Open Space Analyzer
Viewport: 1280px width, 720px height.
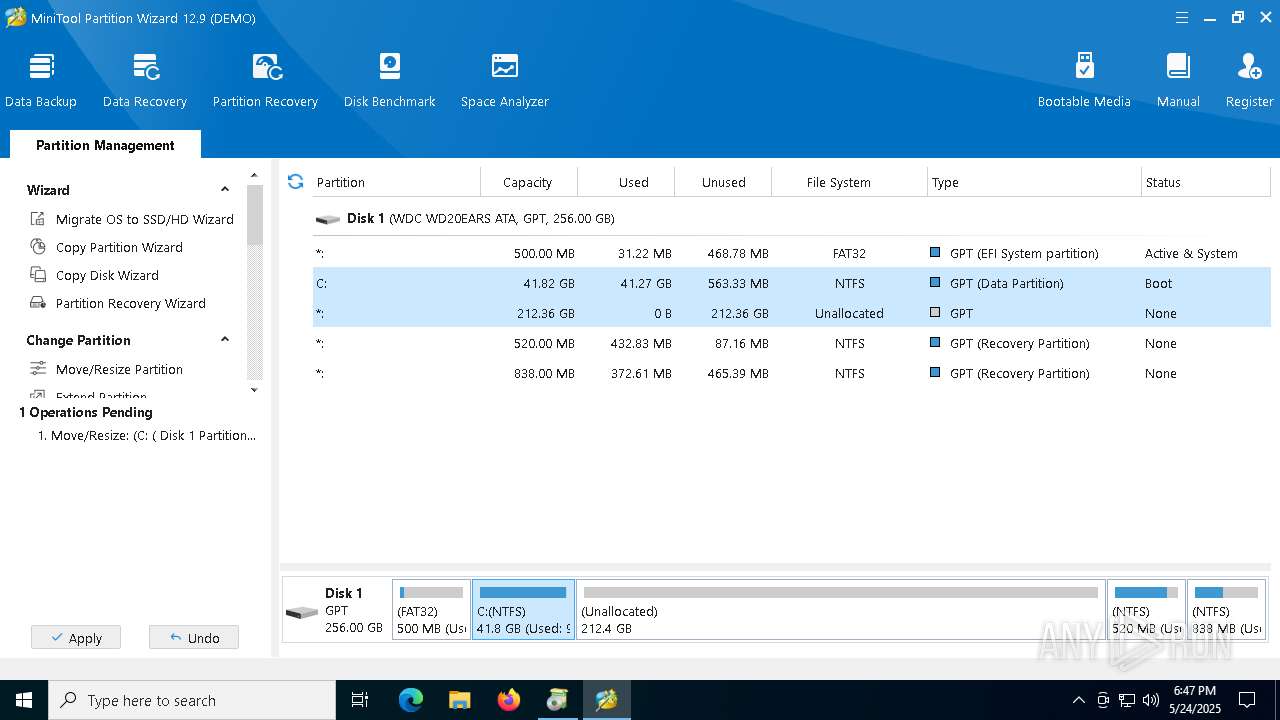(x=505, y=80)
